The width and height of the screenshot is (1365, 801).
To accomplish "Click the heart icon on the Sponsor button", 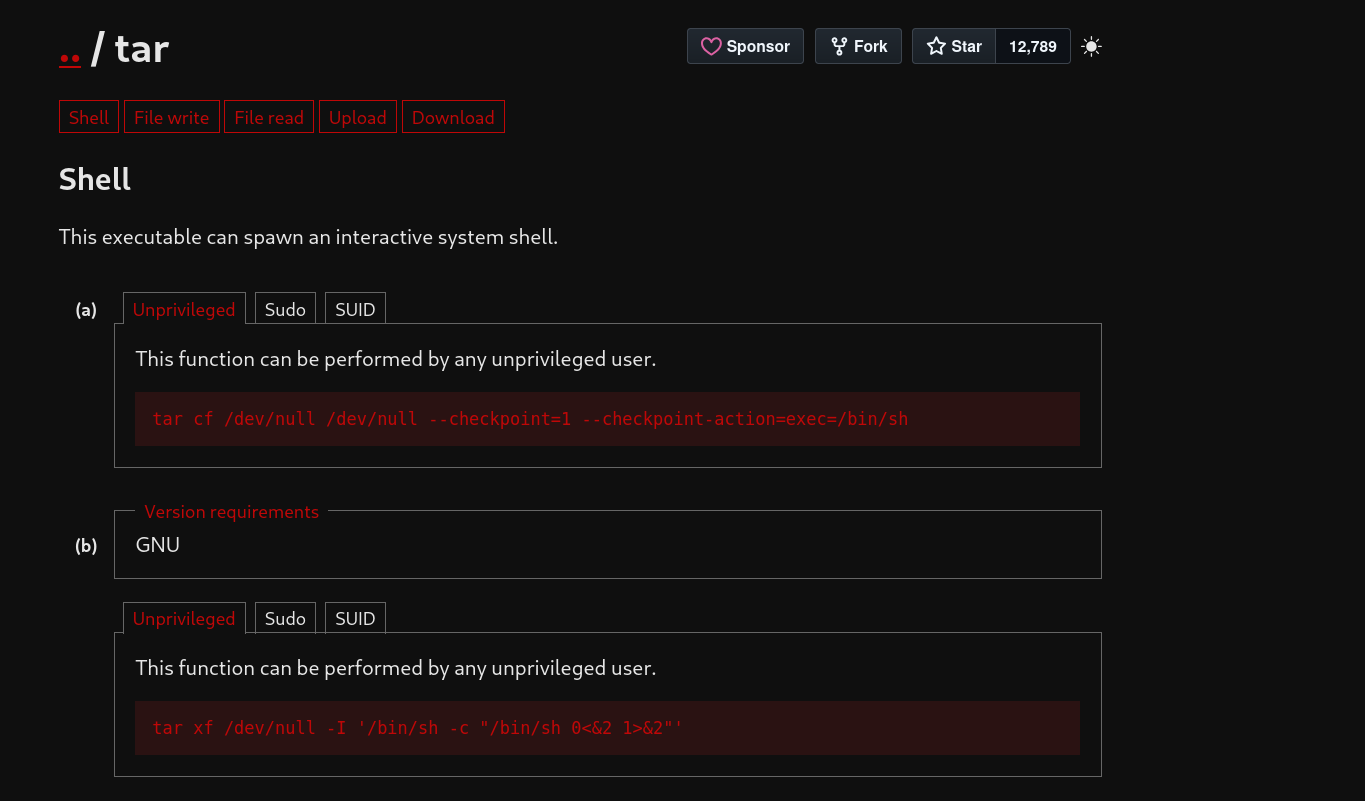I will tap(711, 47).
